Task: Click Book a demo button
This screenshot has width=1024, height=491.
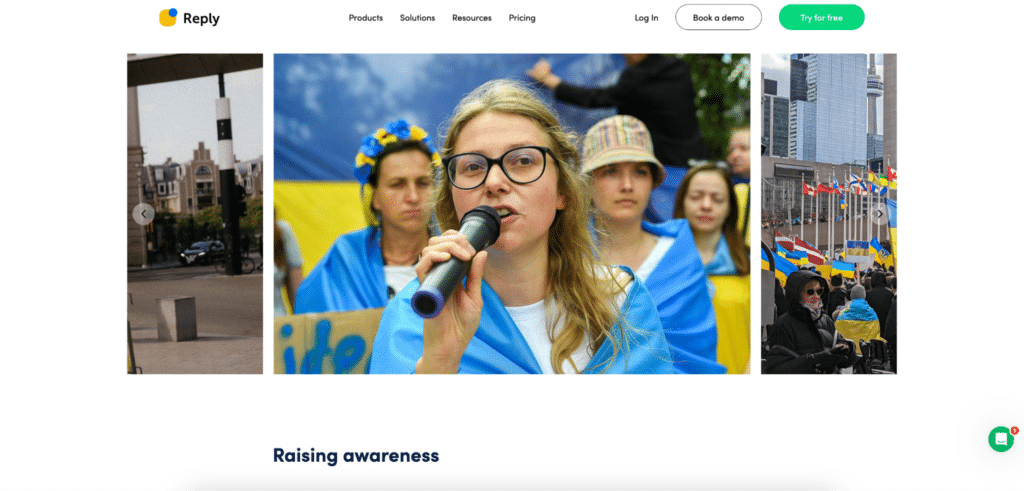Action: tap(718, 18)
